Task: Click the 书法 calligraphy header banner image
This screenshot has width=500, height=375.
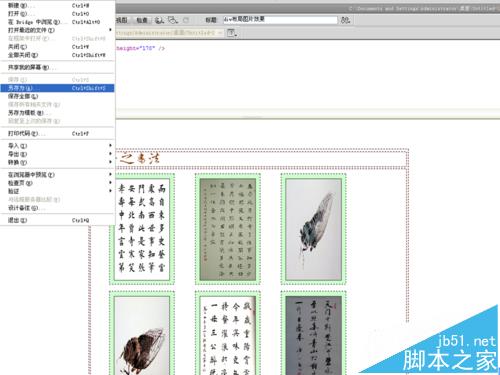Action: tap(138, 158)
